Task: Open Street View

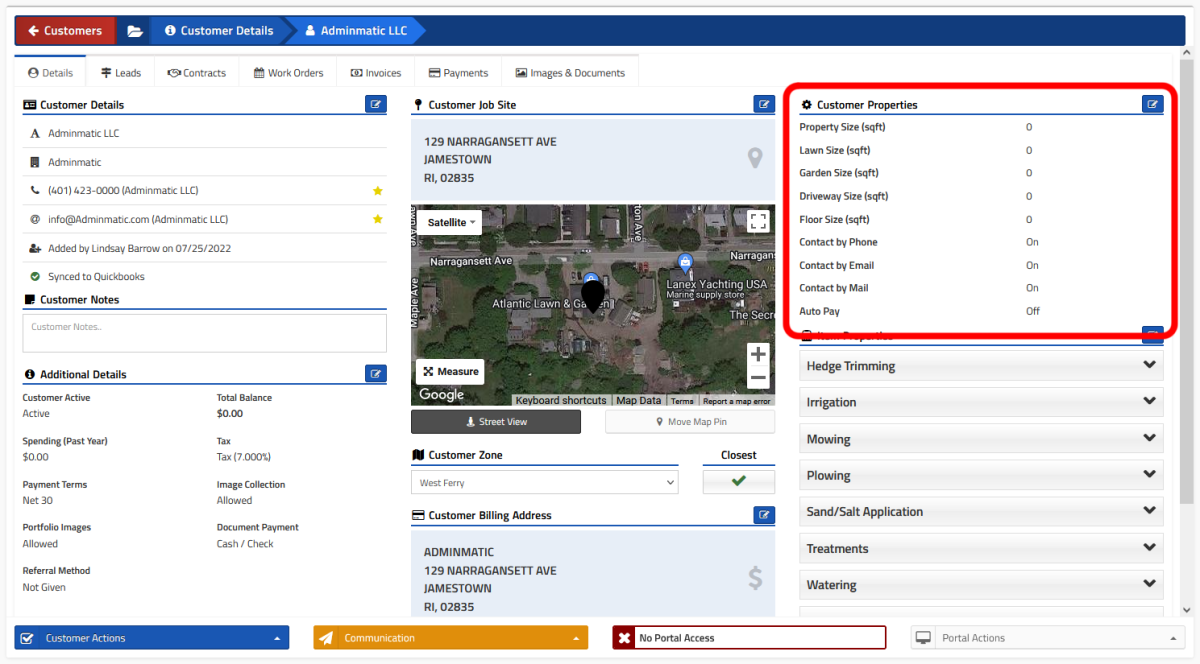Action: point(496,421)
